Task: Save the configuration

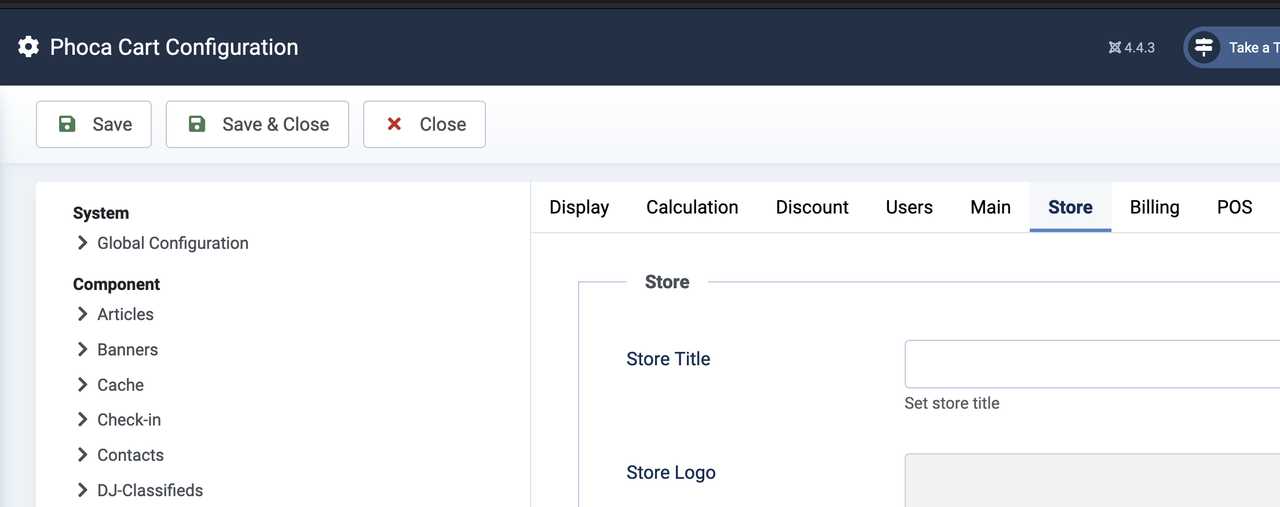Action: click(x=94, y=124)
